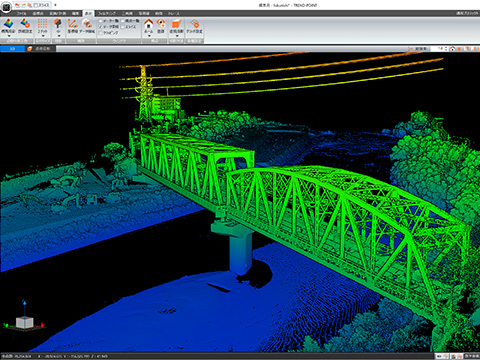Click the viewpoint registration eye icon

tap(161, 24)
